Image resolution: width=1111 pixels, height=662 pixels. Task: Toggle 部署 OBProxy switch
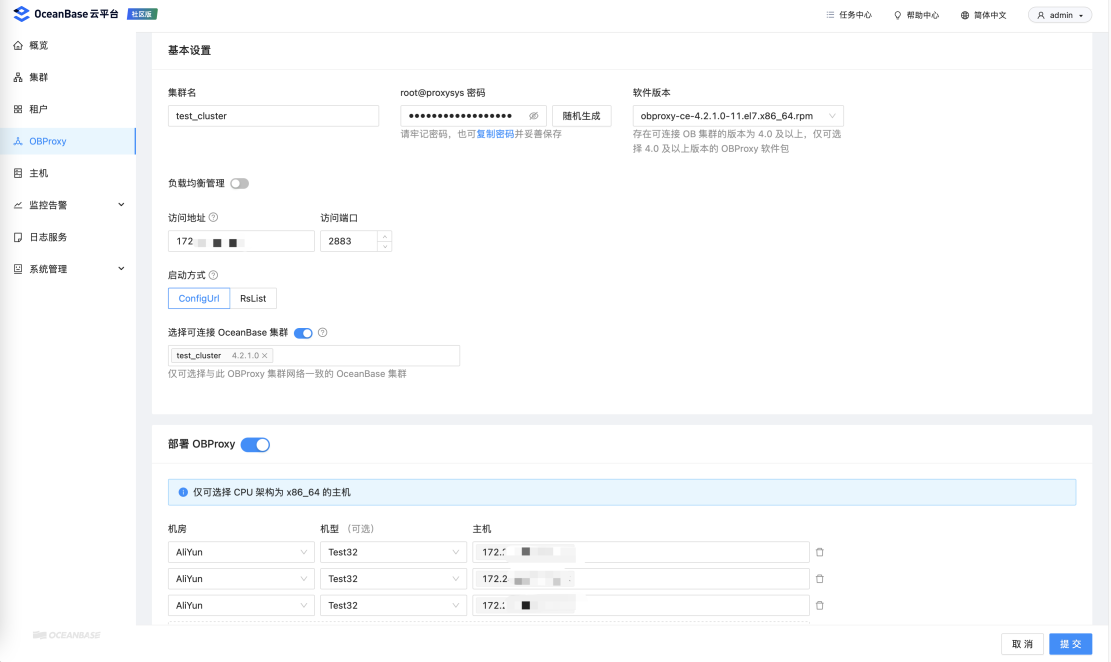255,444
